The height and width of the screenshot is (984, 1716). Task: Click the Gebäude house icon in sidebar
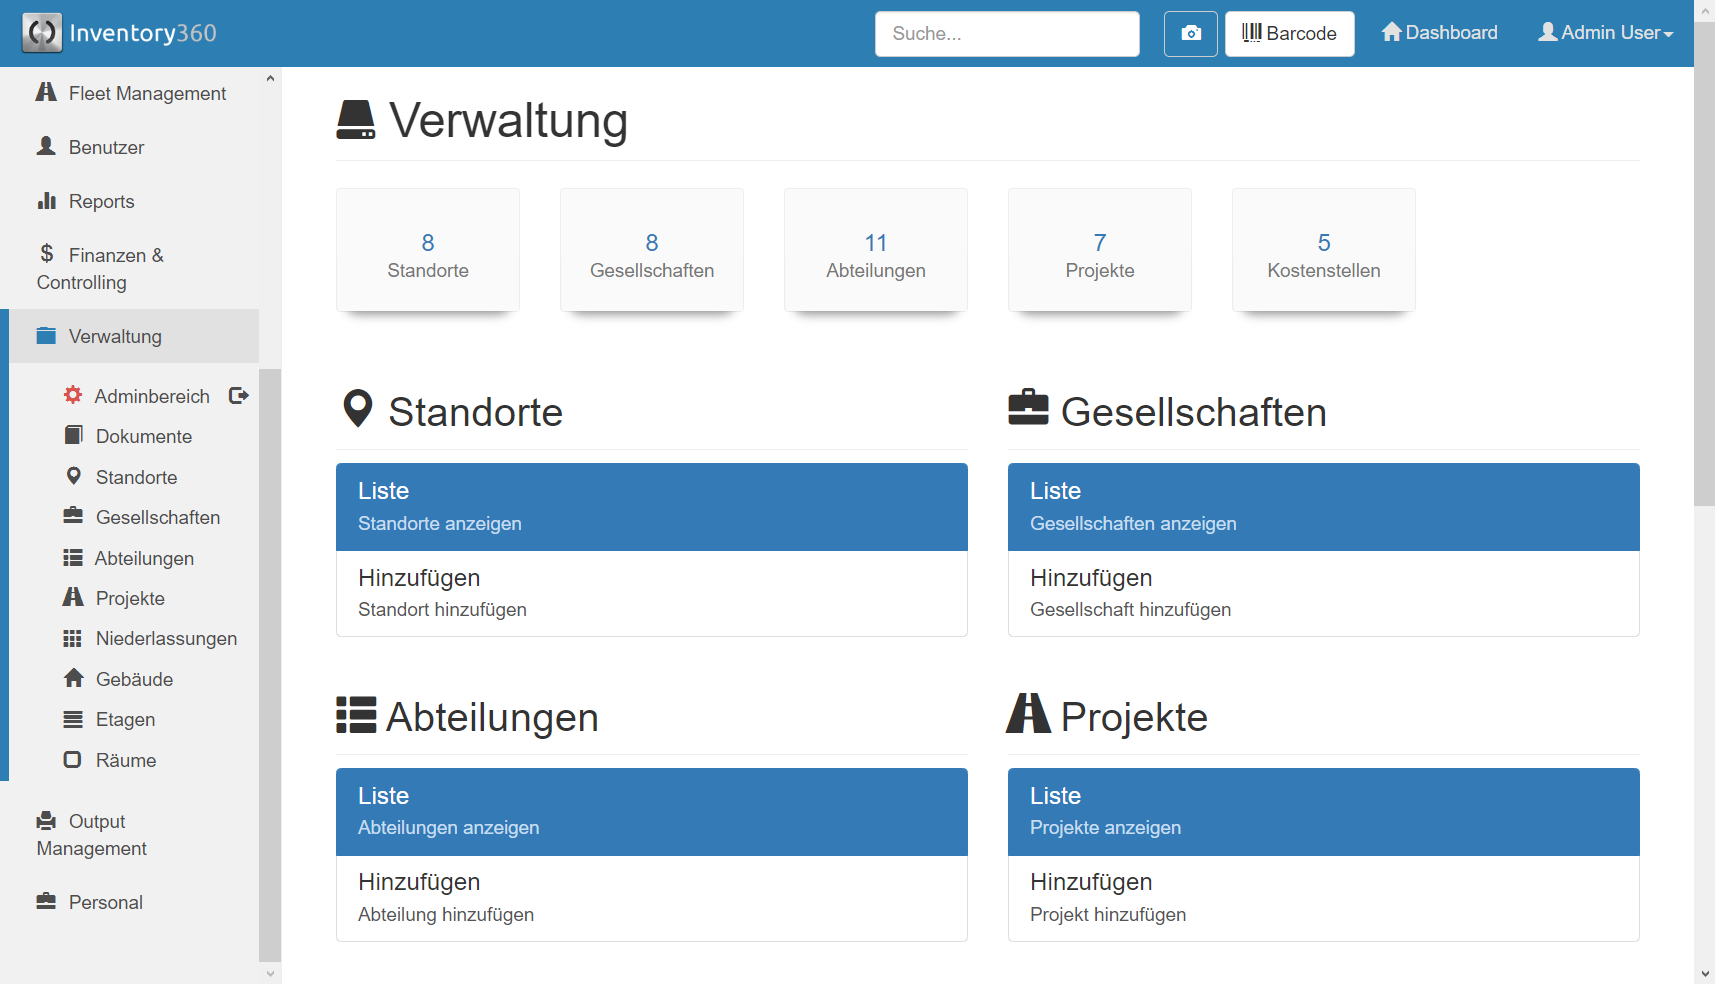click(73, 678)
